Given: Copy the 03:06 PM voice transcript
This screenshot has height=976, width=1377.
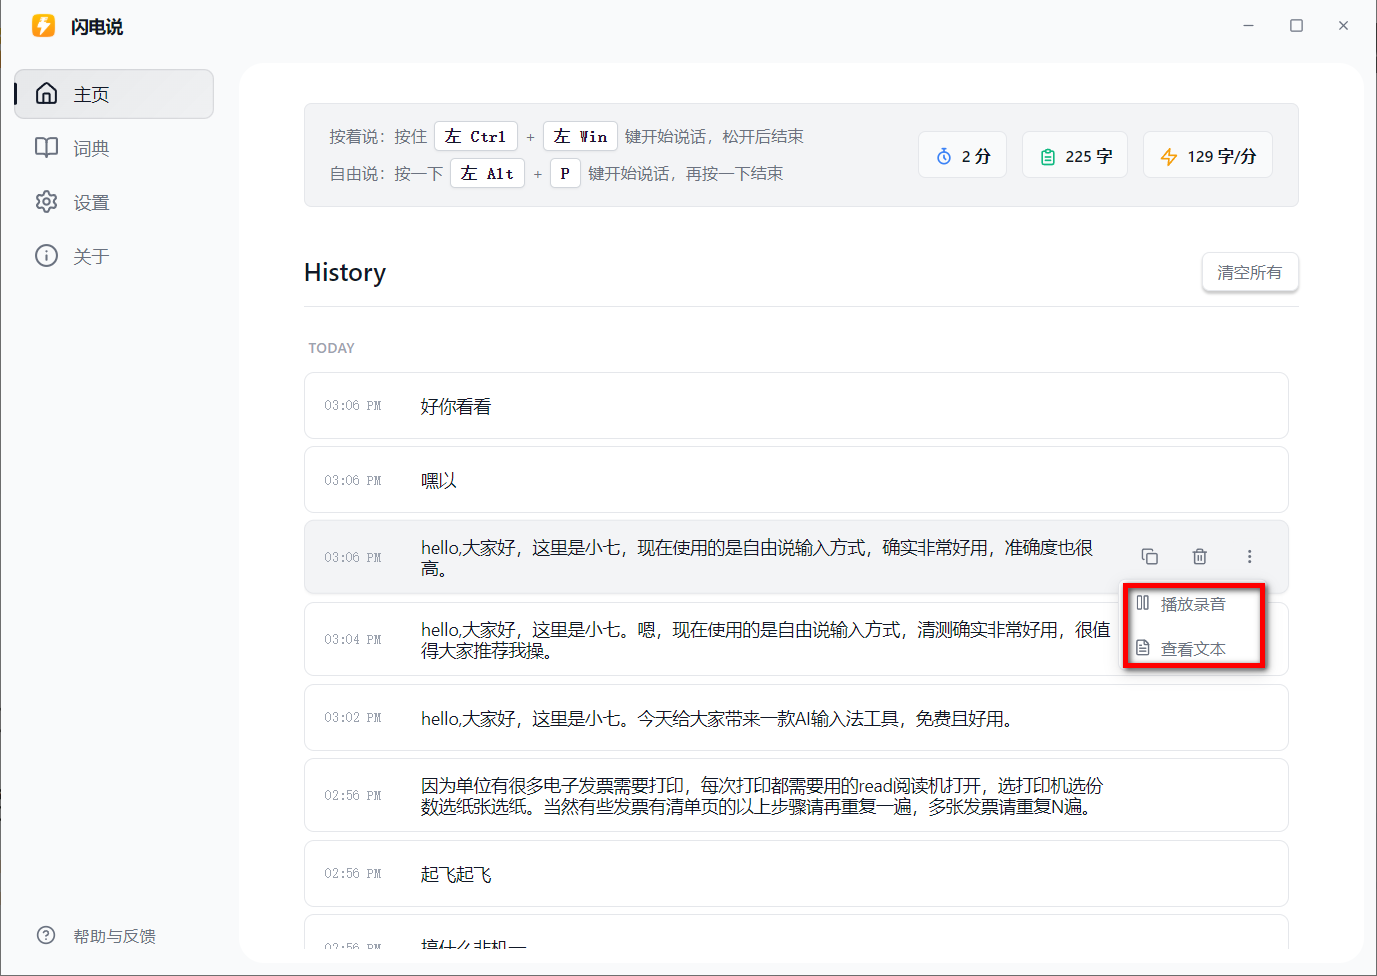Looking at the screenshot, I should coord(1149,556).
